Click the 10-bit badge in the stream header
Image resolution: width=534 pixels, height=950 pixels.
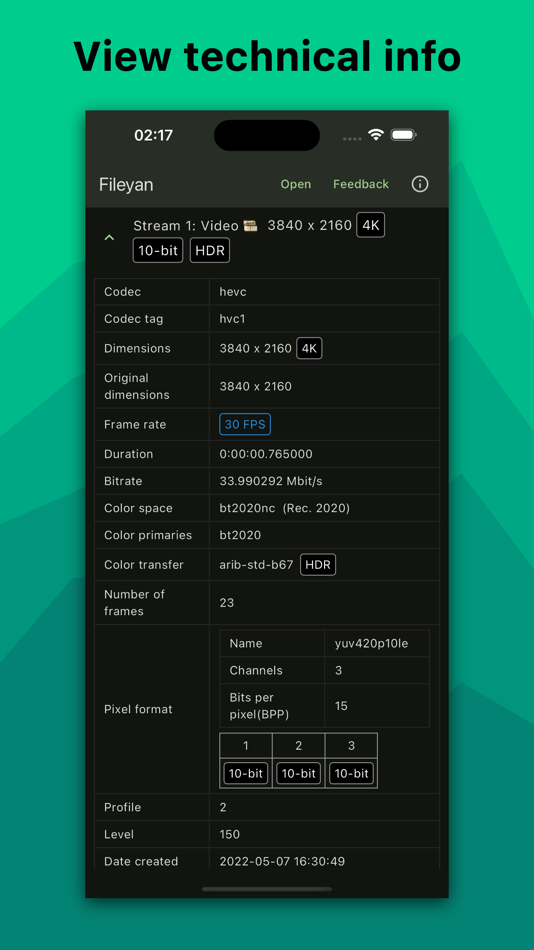pos(158,250)
